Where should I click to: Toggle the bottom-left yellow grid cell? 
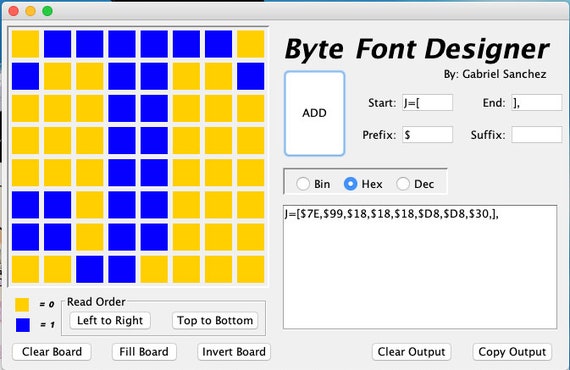[x=25, y=269]
